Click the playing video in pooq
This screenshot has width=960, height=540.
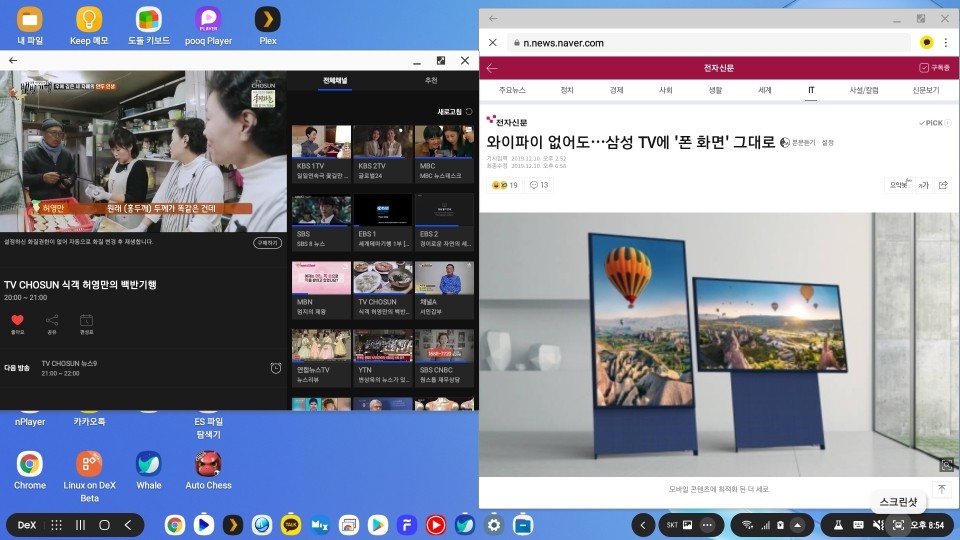point(143,151)
